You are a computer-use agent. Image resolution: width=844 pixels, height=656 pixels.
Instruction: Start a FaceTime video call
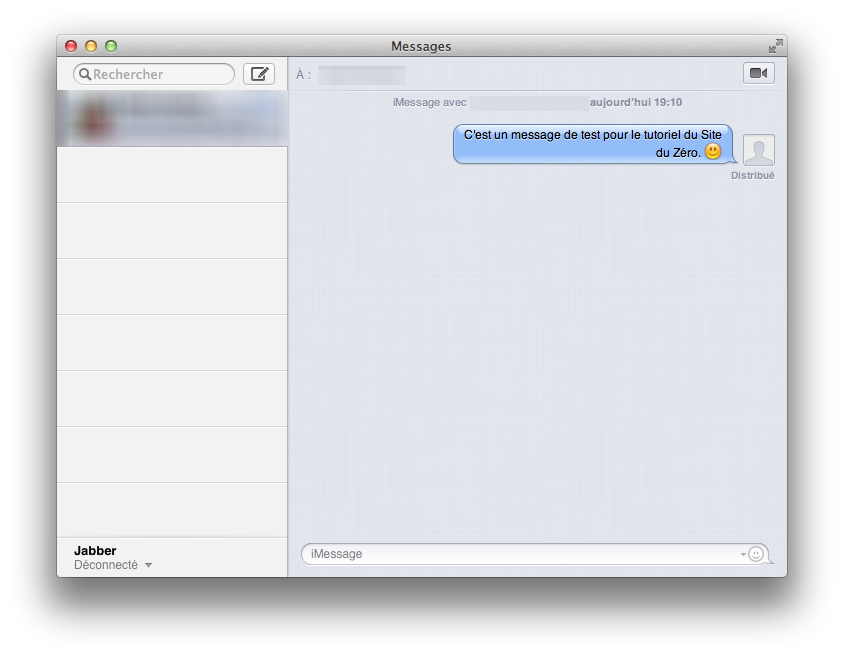[x=758, y=72]
